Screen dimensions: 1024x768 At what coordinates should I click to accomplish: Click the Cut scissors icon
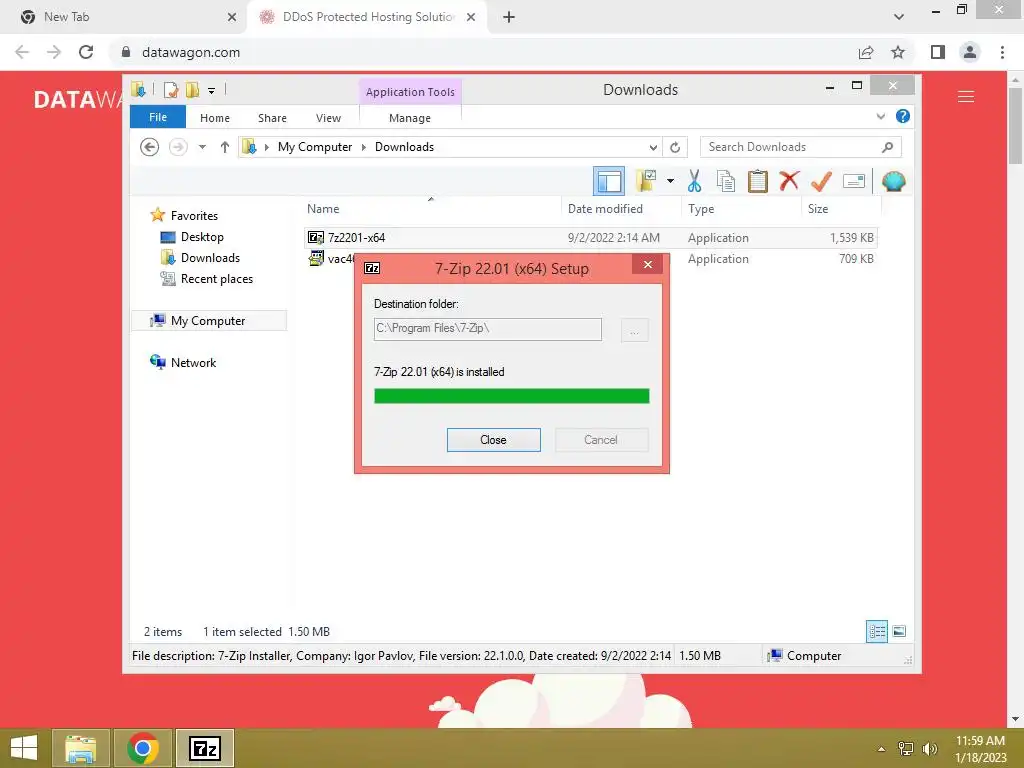[x=694, y=181]
